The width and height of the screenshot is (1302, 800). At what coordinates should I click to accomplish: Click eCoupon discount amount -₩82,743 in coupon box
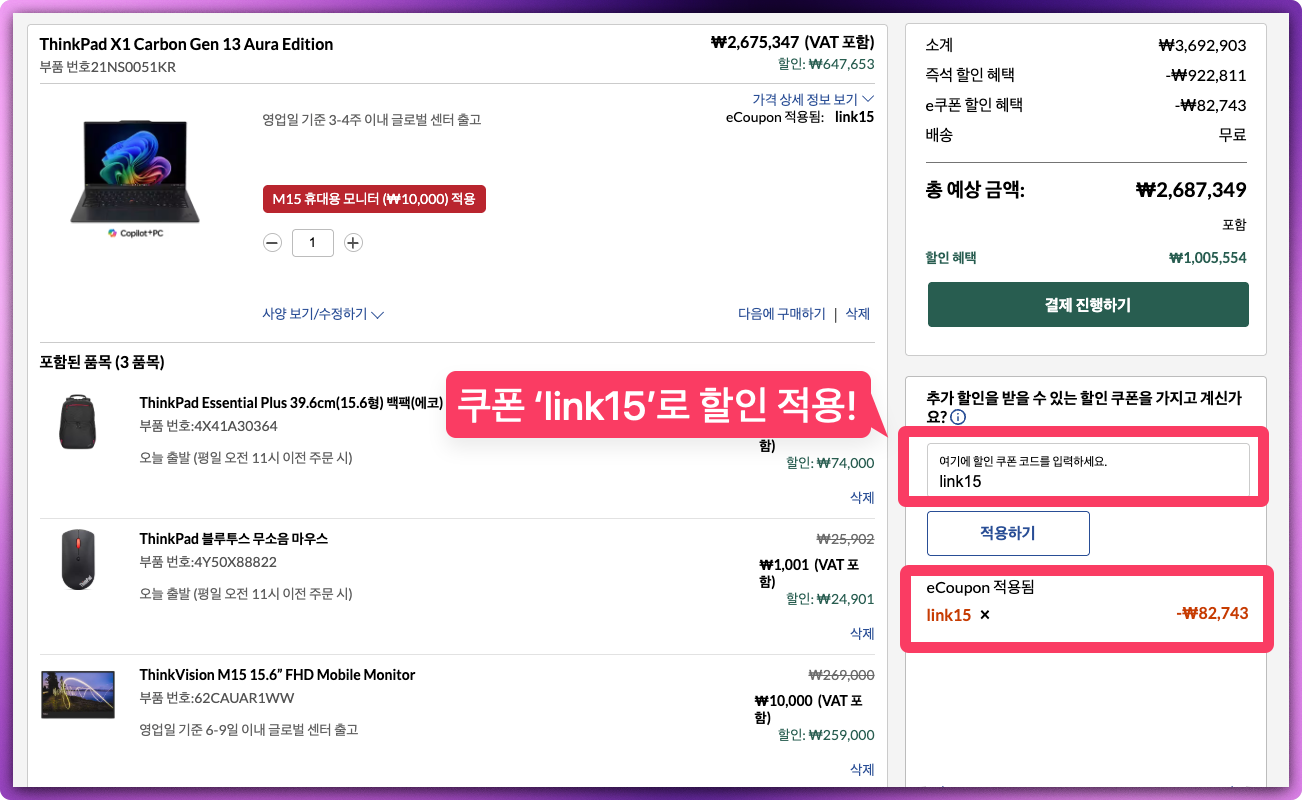coord(1212,613)
